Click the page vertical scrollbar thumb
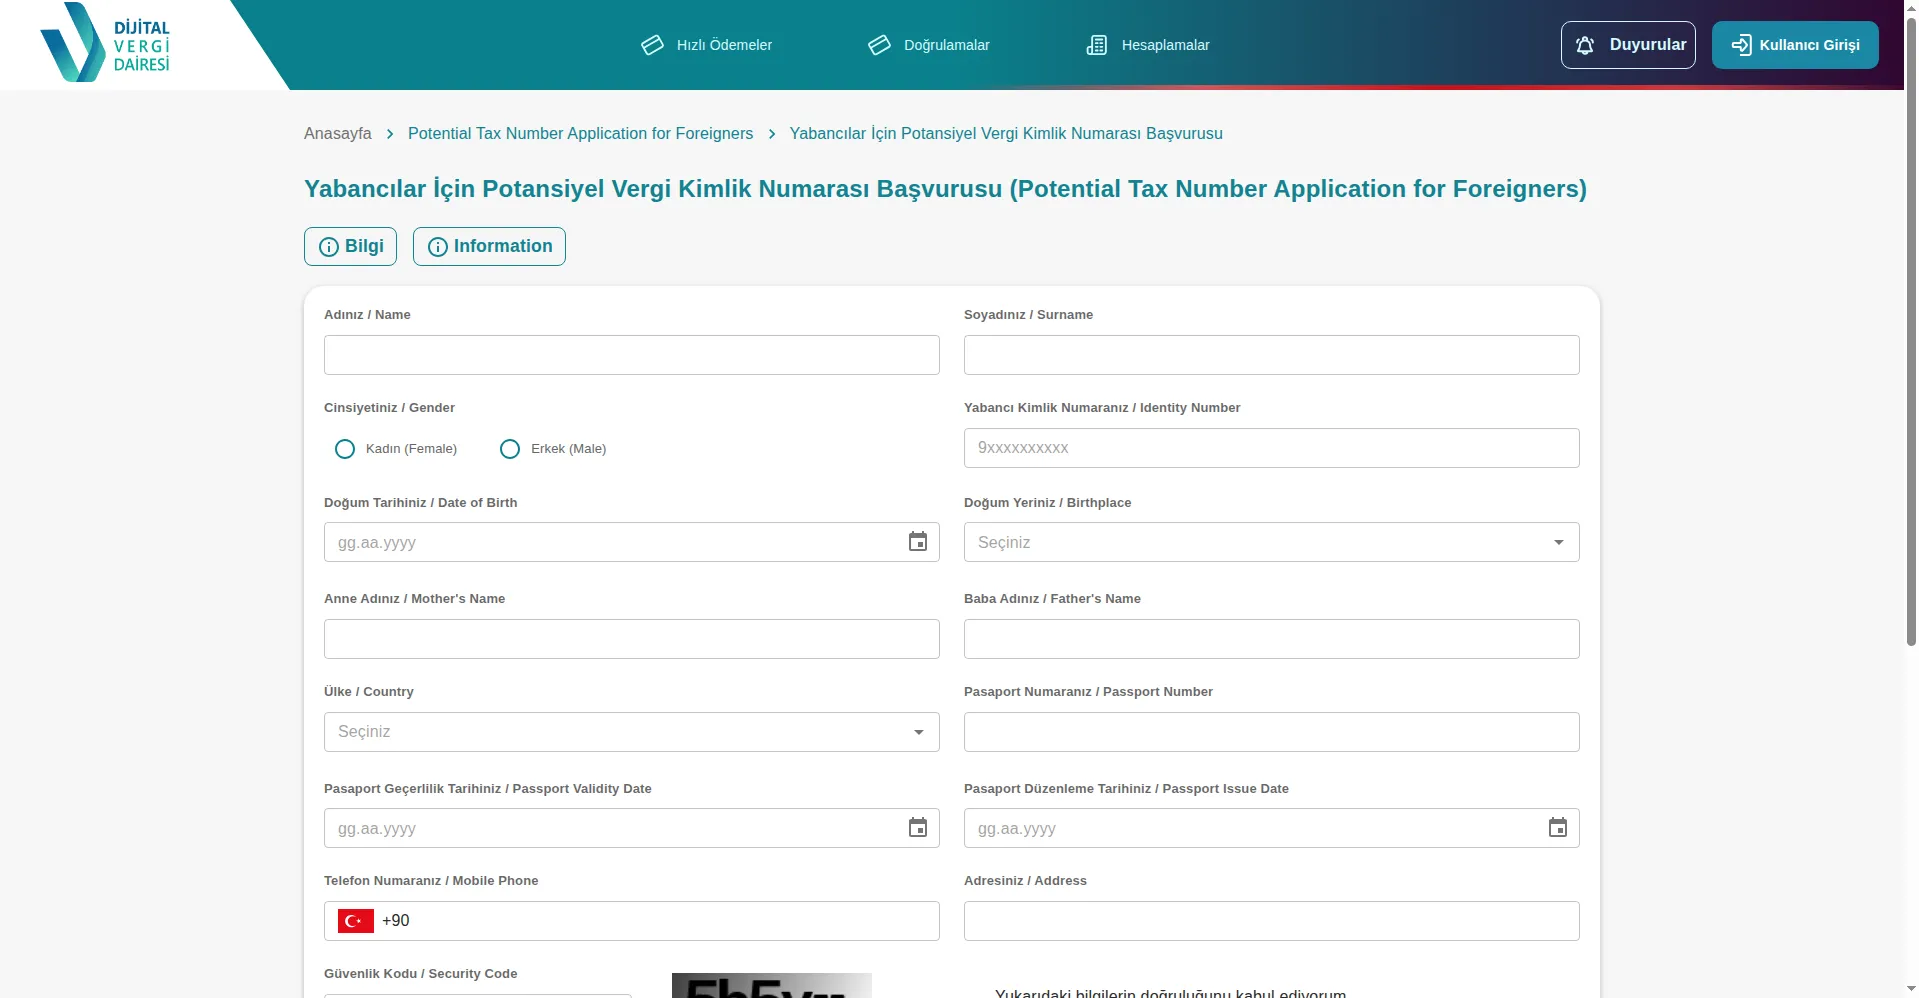The width and height of the screenshot is (1919, 998). click(1911, 330)
